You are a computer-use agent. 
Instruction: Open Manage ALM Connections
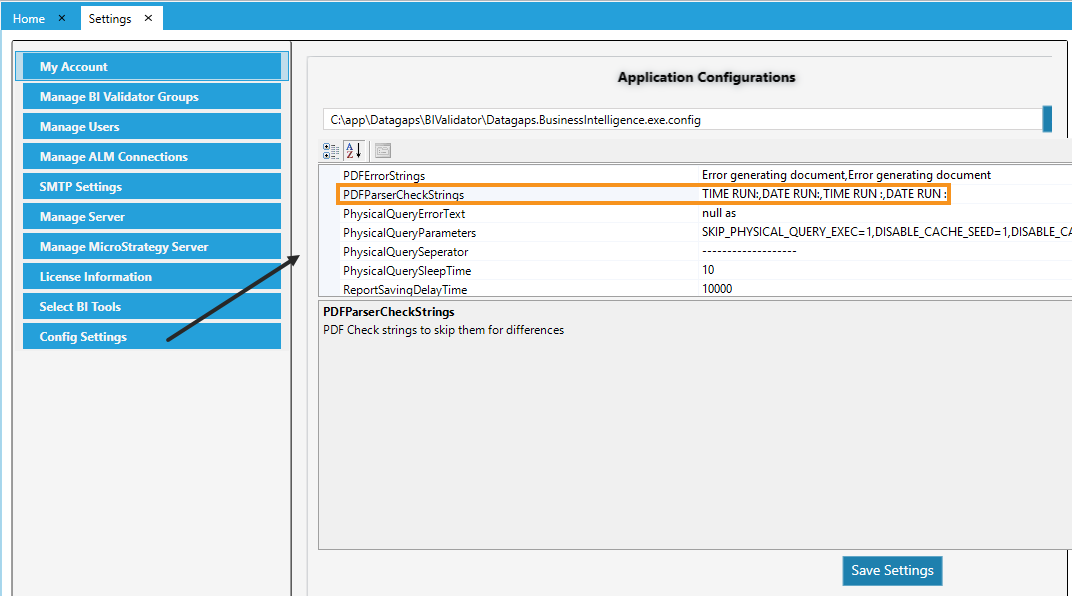pos(152,157)
